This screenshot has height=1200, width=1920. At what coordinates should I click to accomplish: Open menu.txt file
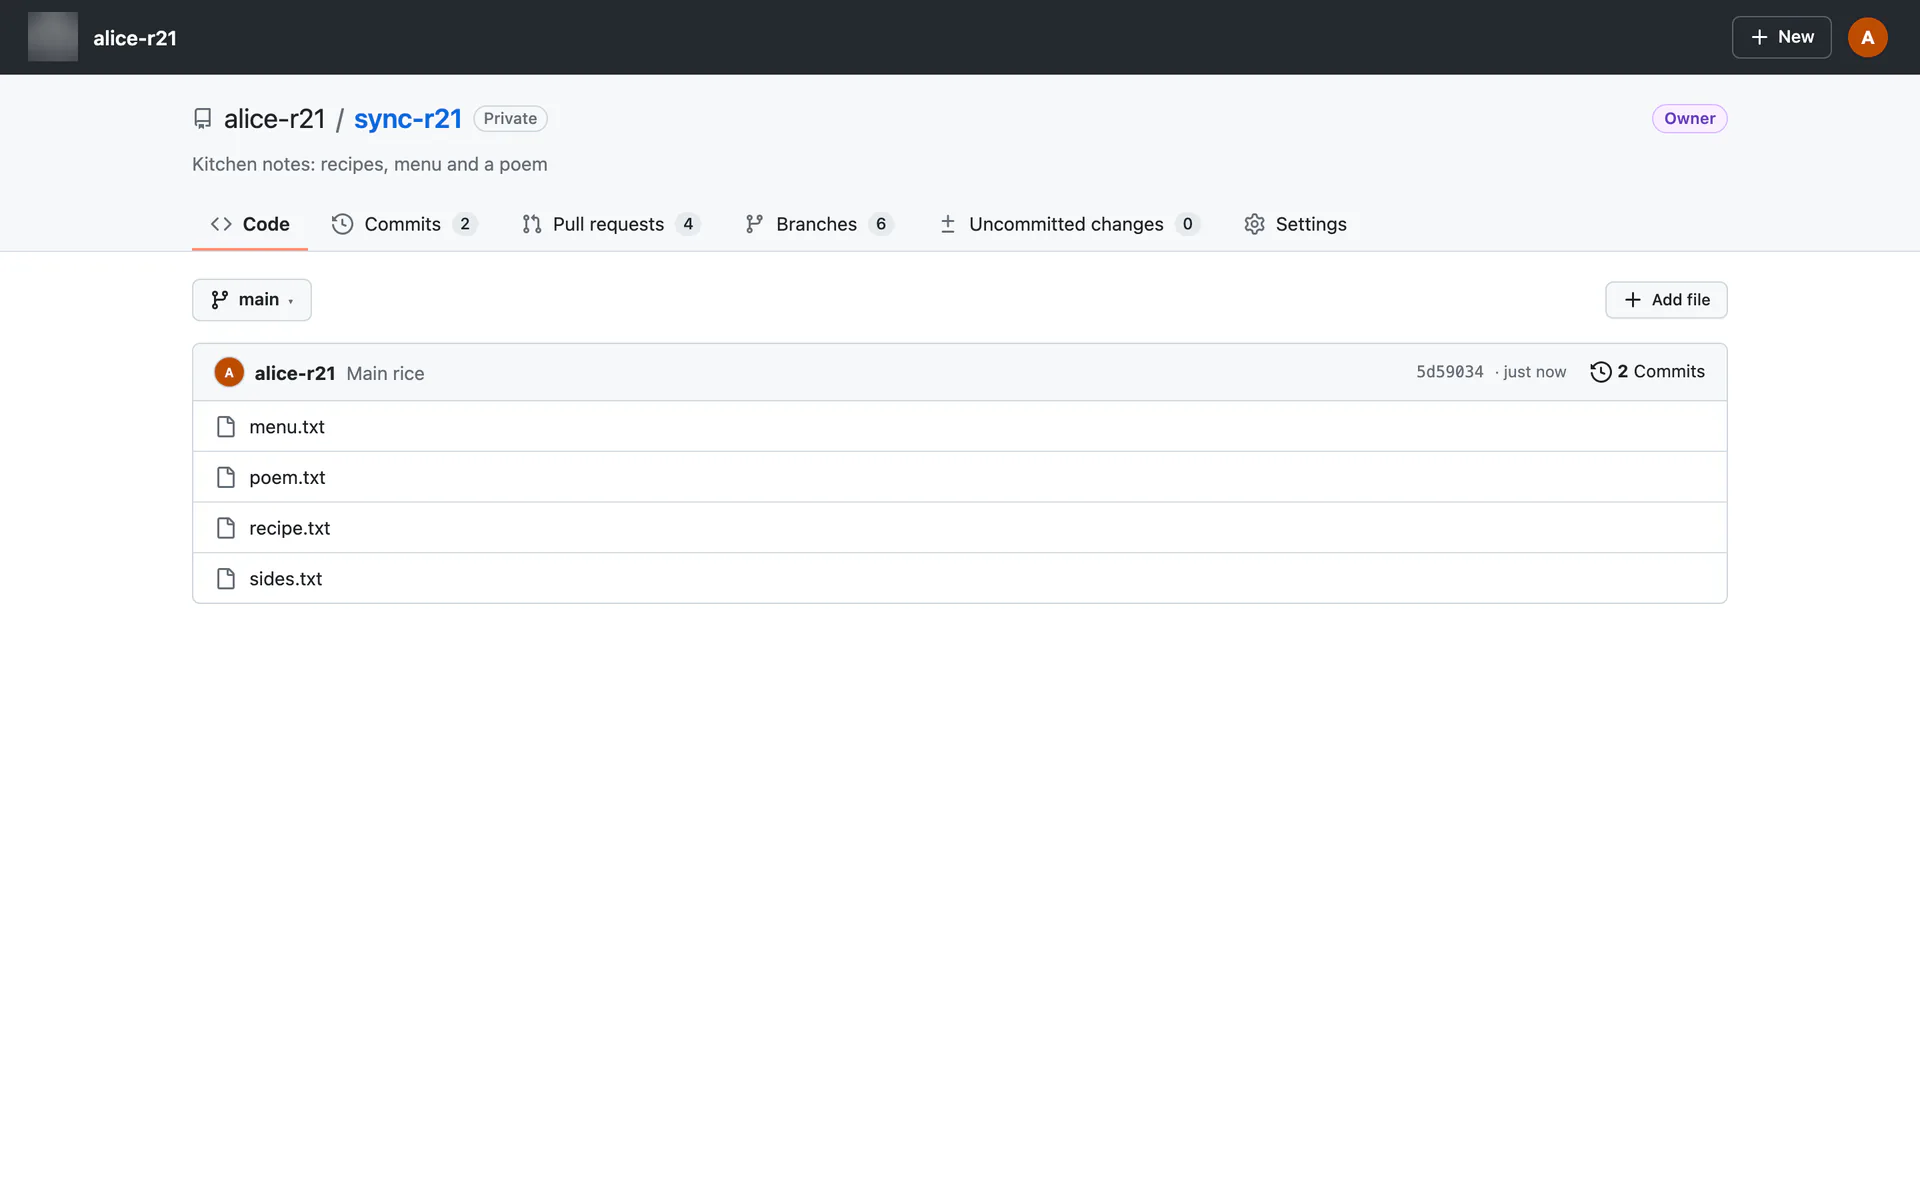coord(287,427)
